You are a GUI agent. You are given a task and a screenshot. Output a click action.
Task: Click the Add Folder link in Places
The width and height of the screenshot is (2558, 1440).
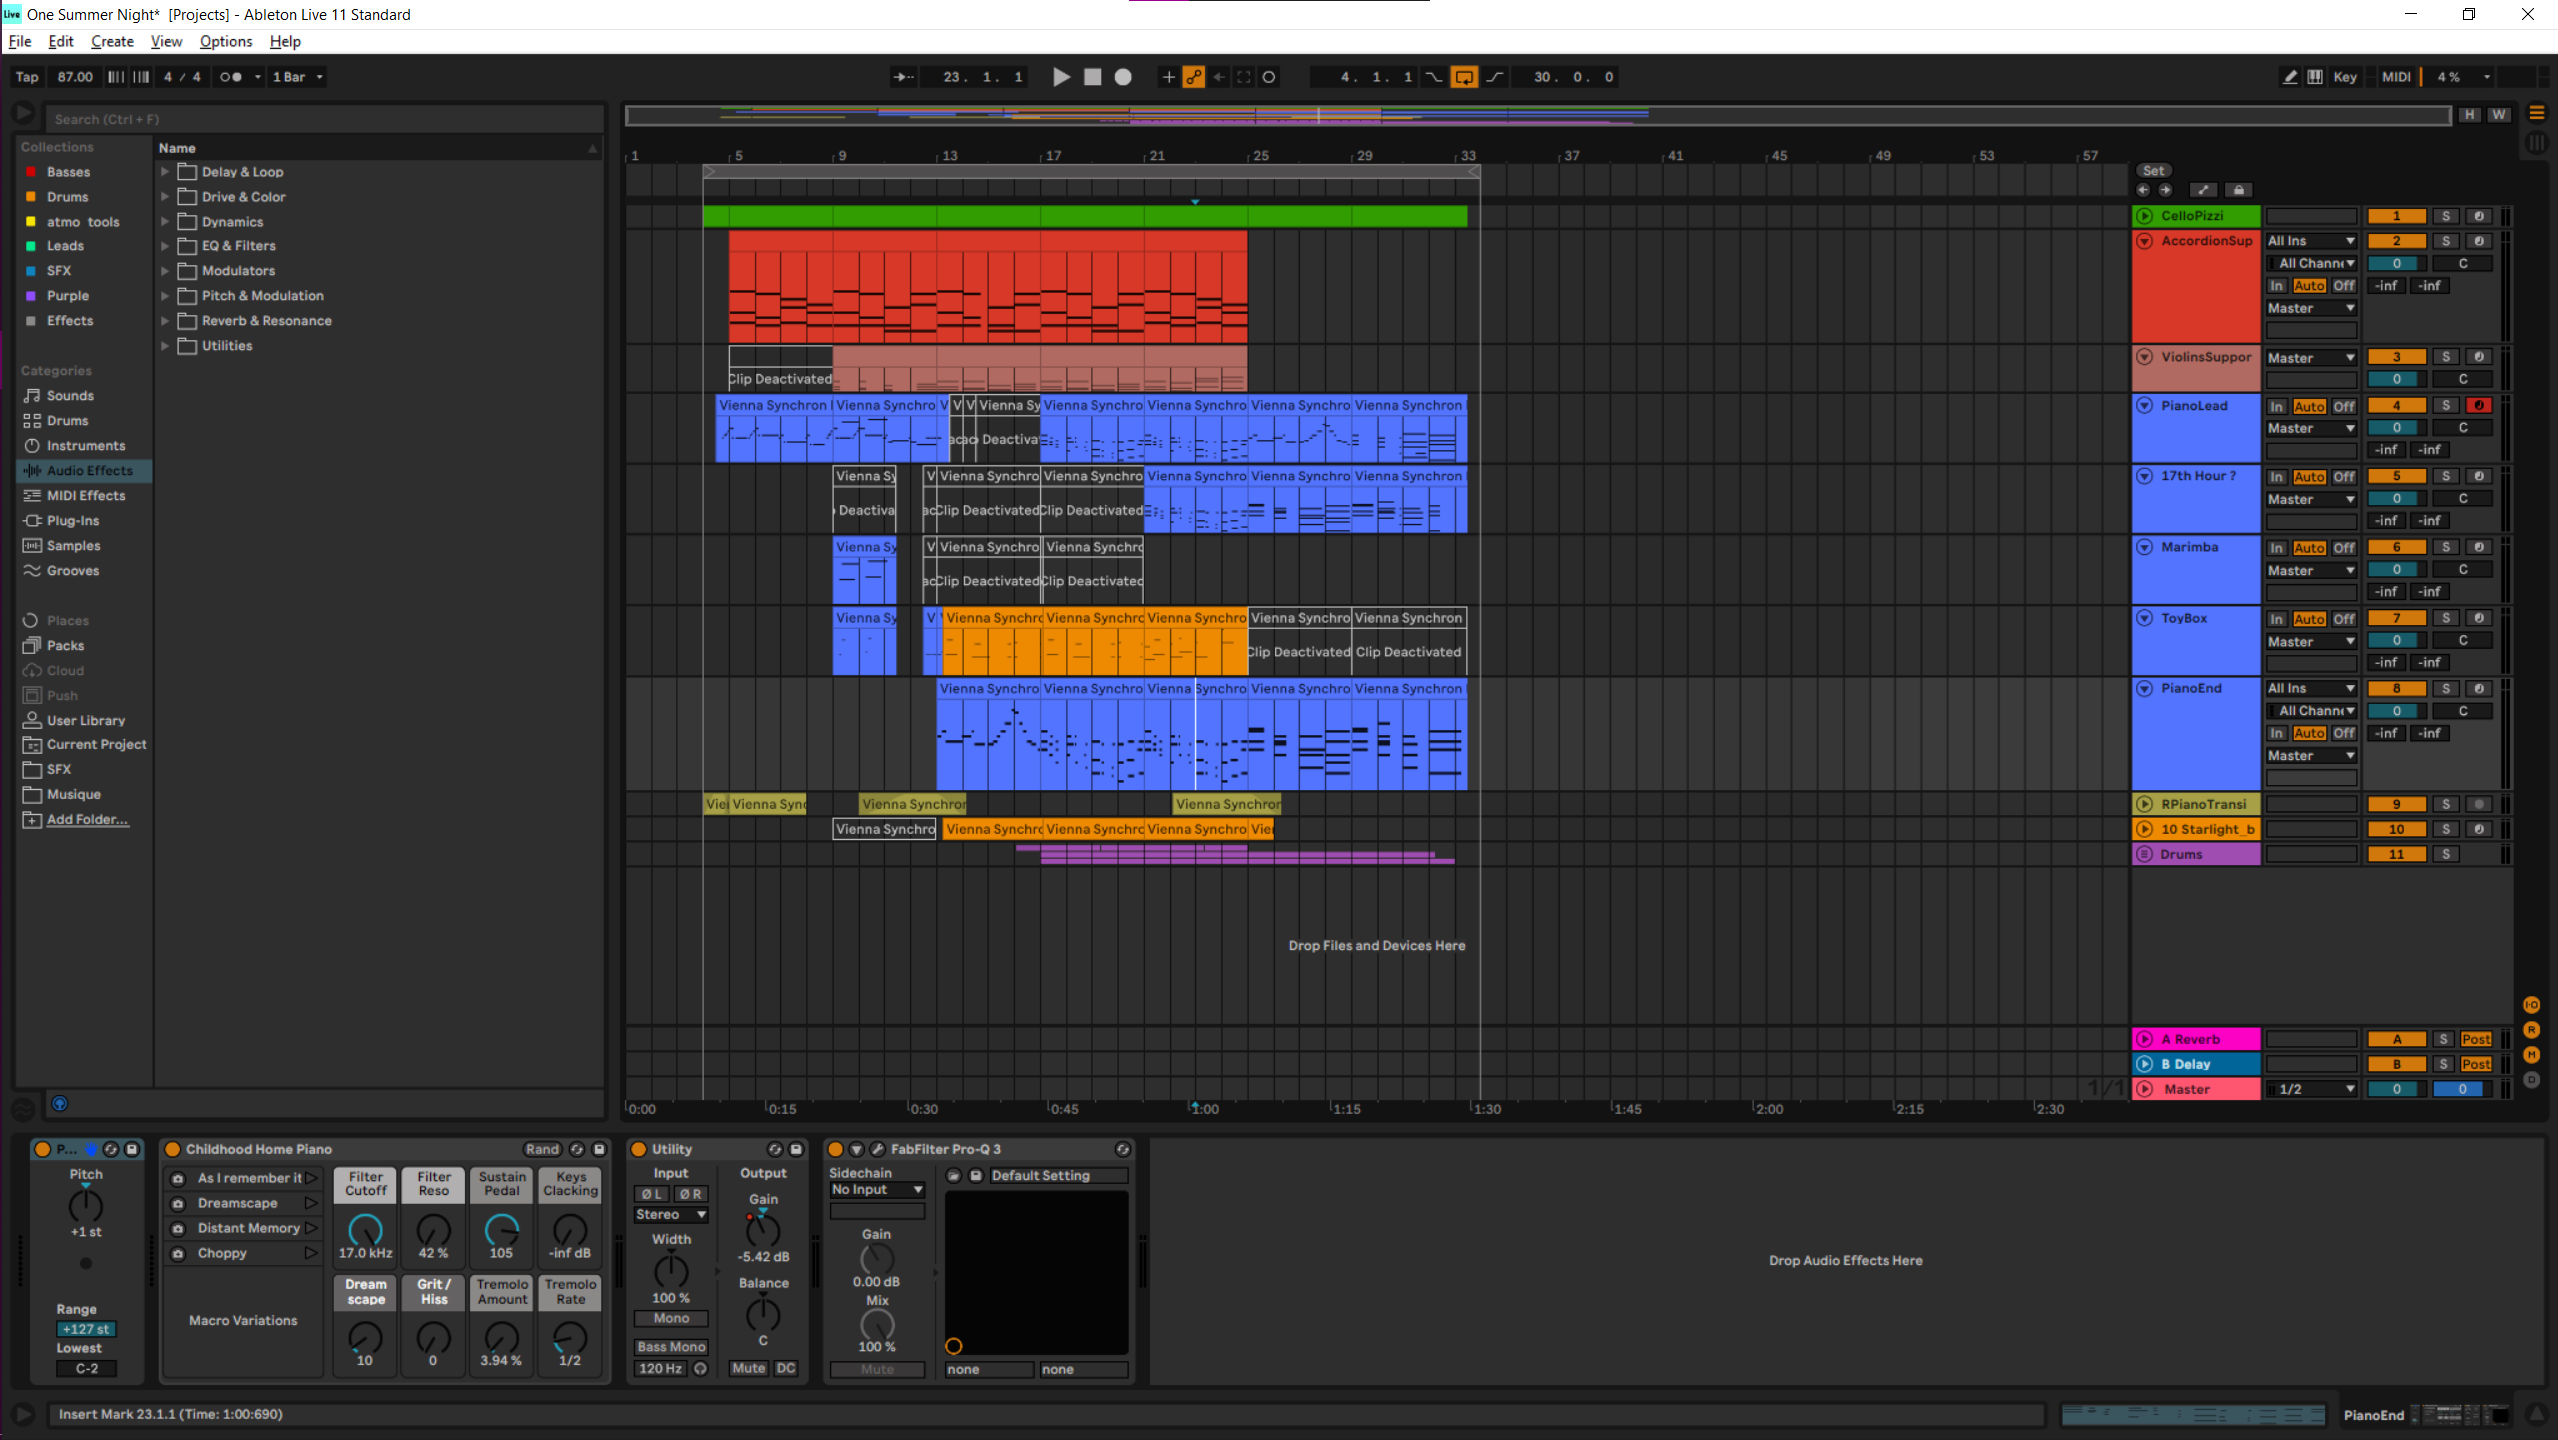87,820
